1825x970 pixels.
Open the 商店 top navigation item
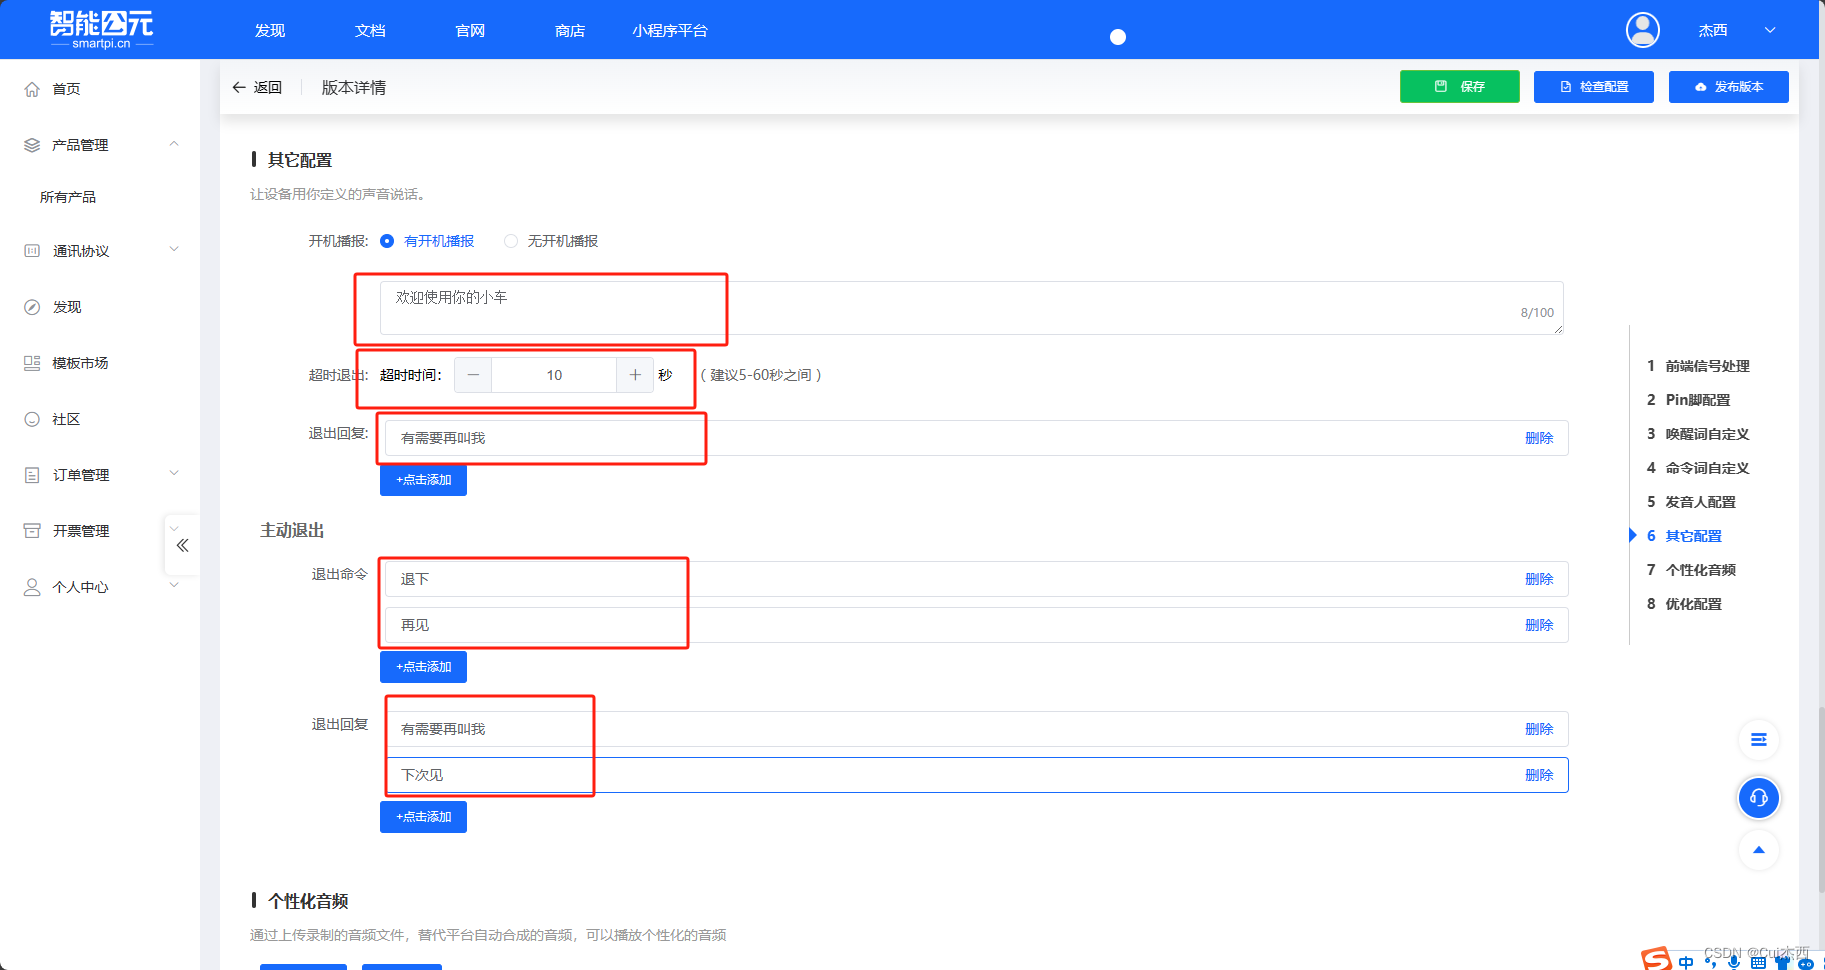[570, 31]
